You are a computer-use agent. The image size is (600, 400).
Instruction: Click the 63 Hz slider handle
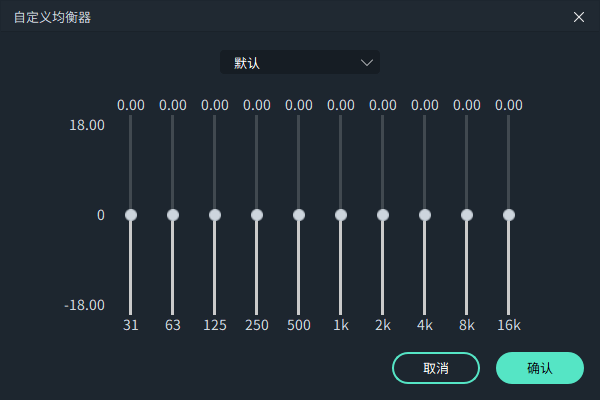(173, 215)
